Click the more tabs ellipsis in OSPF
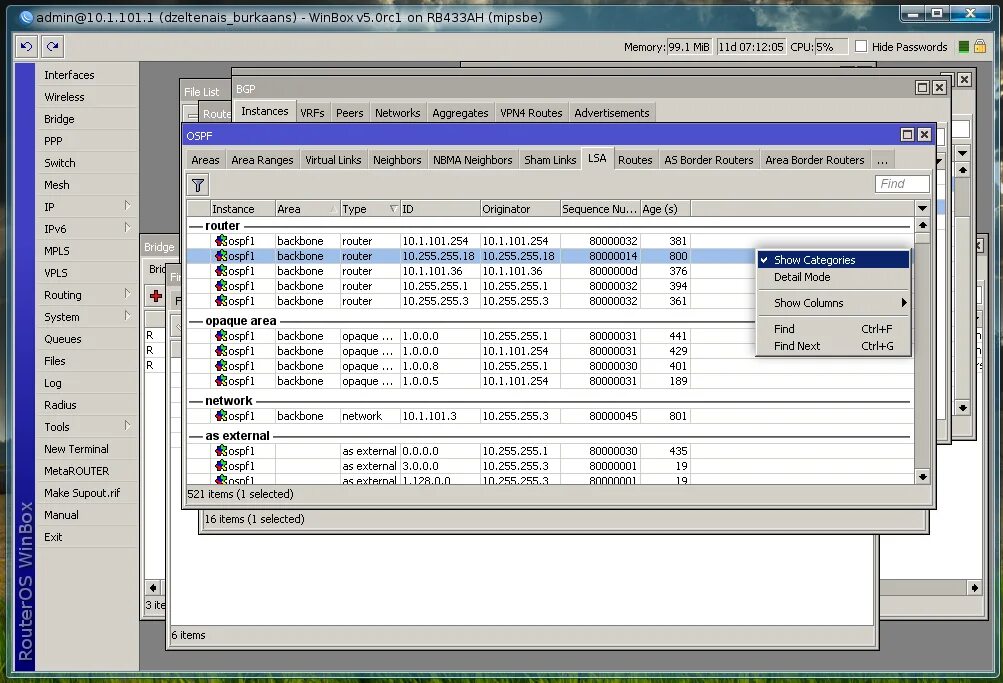Viewport: 1003px width, 683px height. [882, 160]
